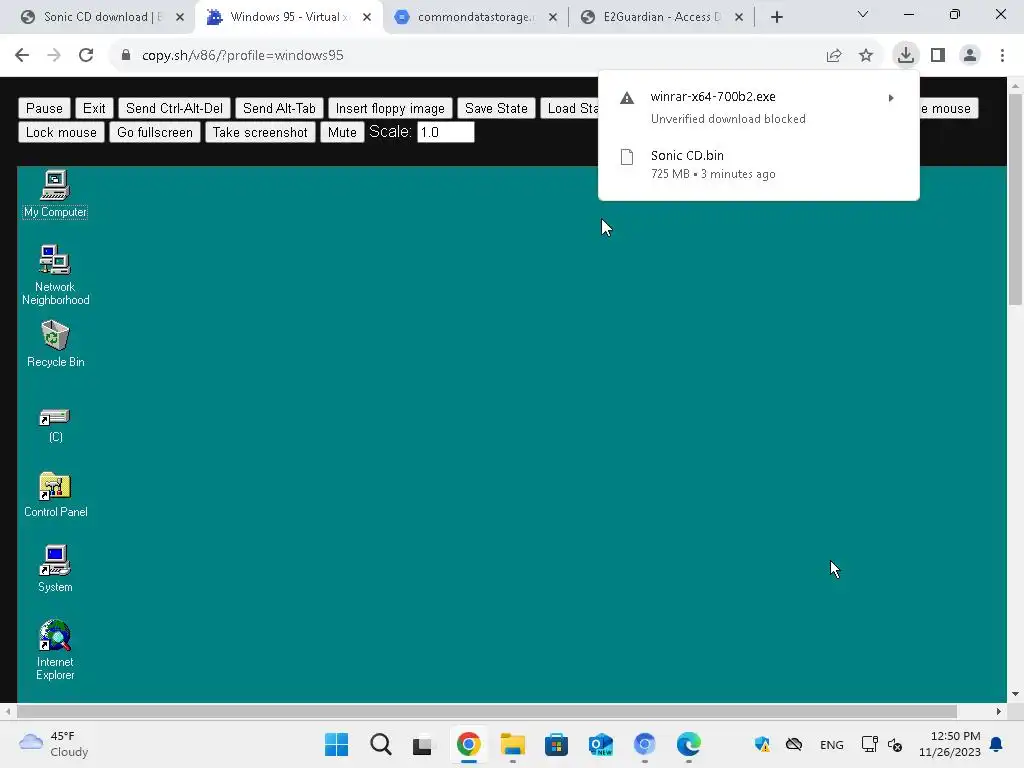Bookmark this page with star icon
Screen dimensions: 1024x768
(x=866, y=56)
